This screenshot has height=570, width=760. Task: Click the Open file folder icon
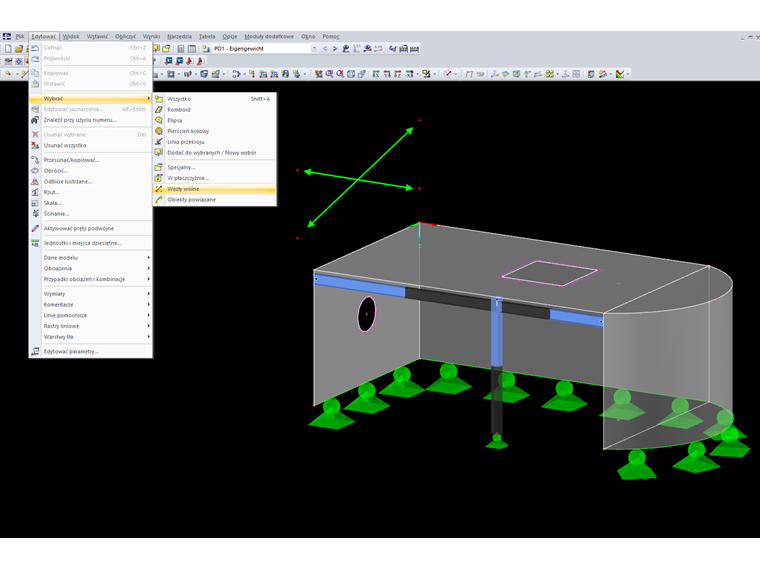click(19, 48)
